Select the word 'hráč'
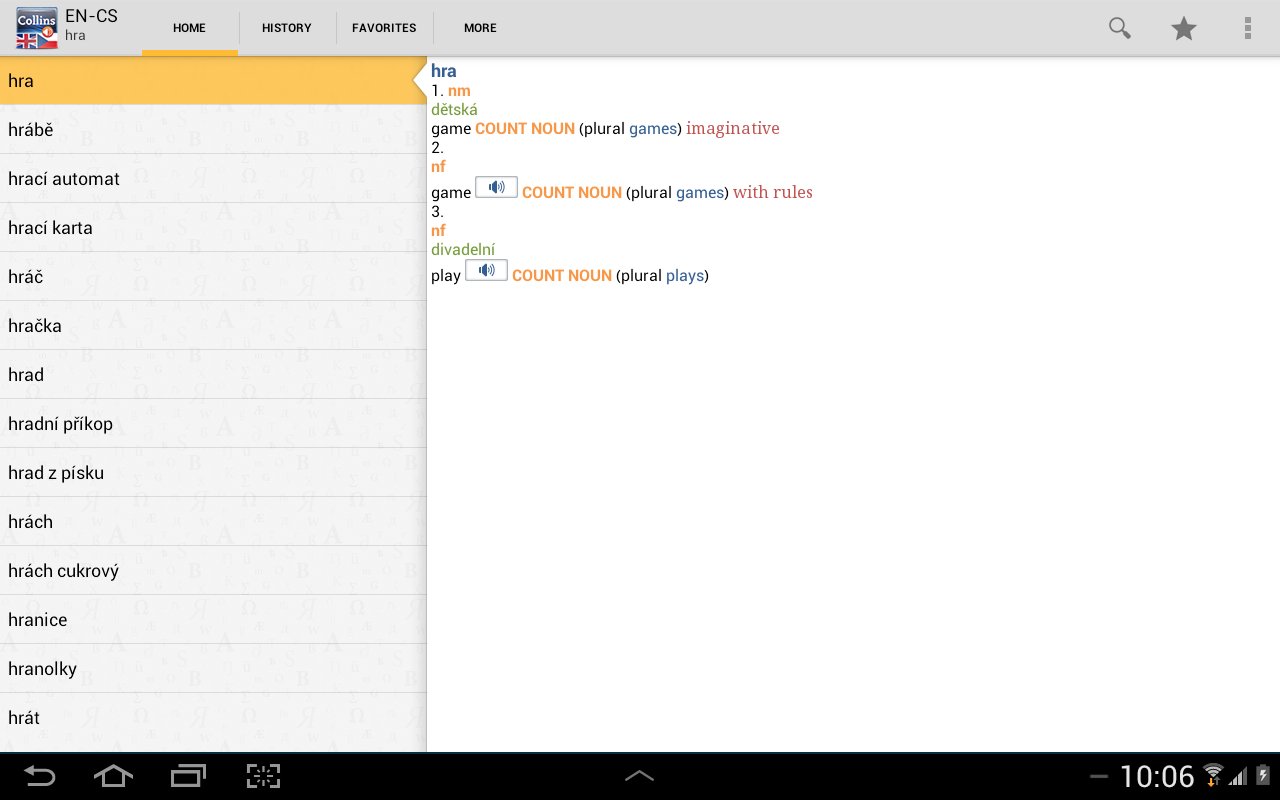This screenshot has height=800, width=1280. pos(213,277)
